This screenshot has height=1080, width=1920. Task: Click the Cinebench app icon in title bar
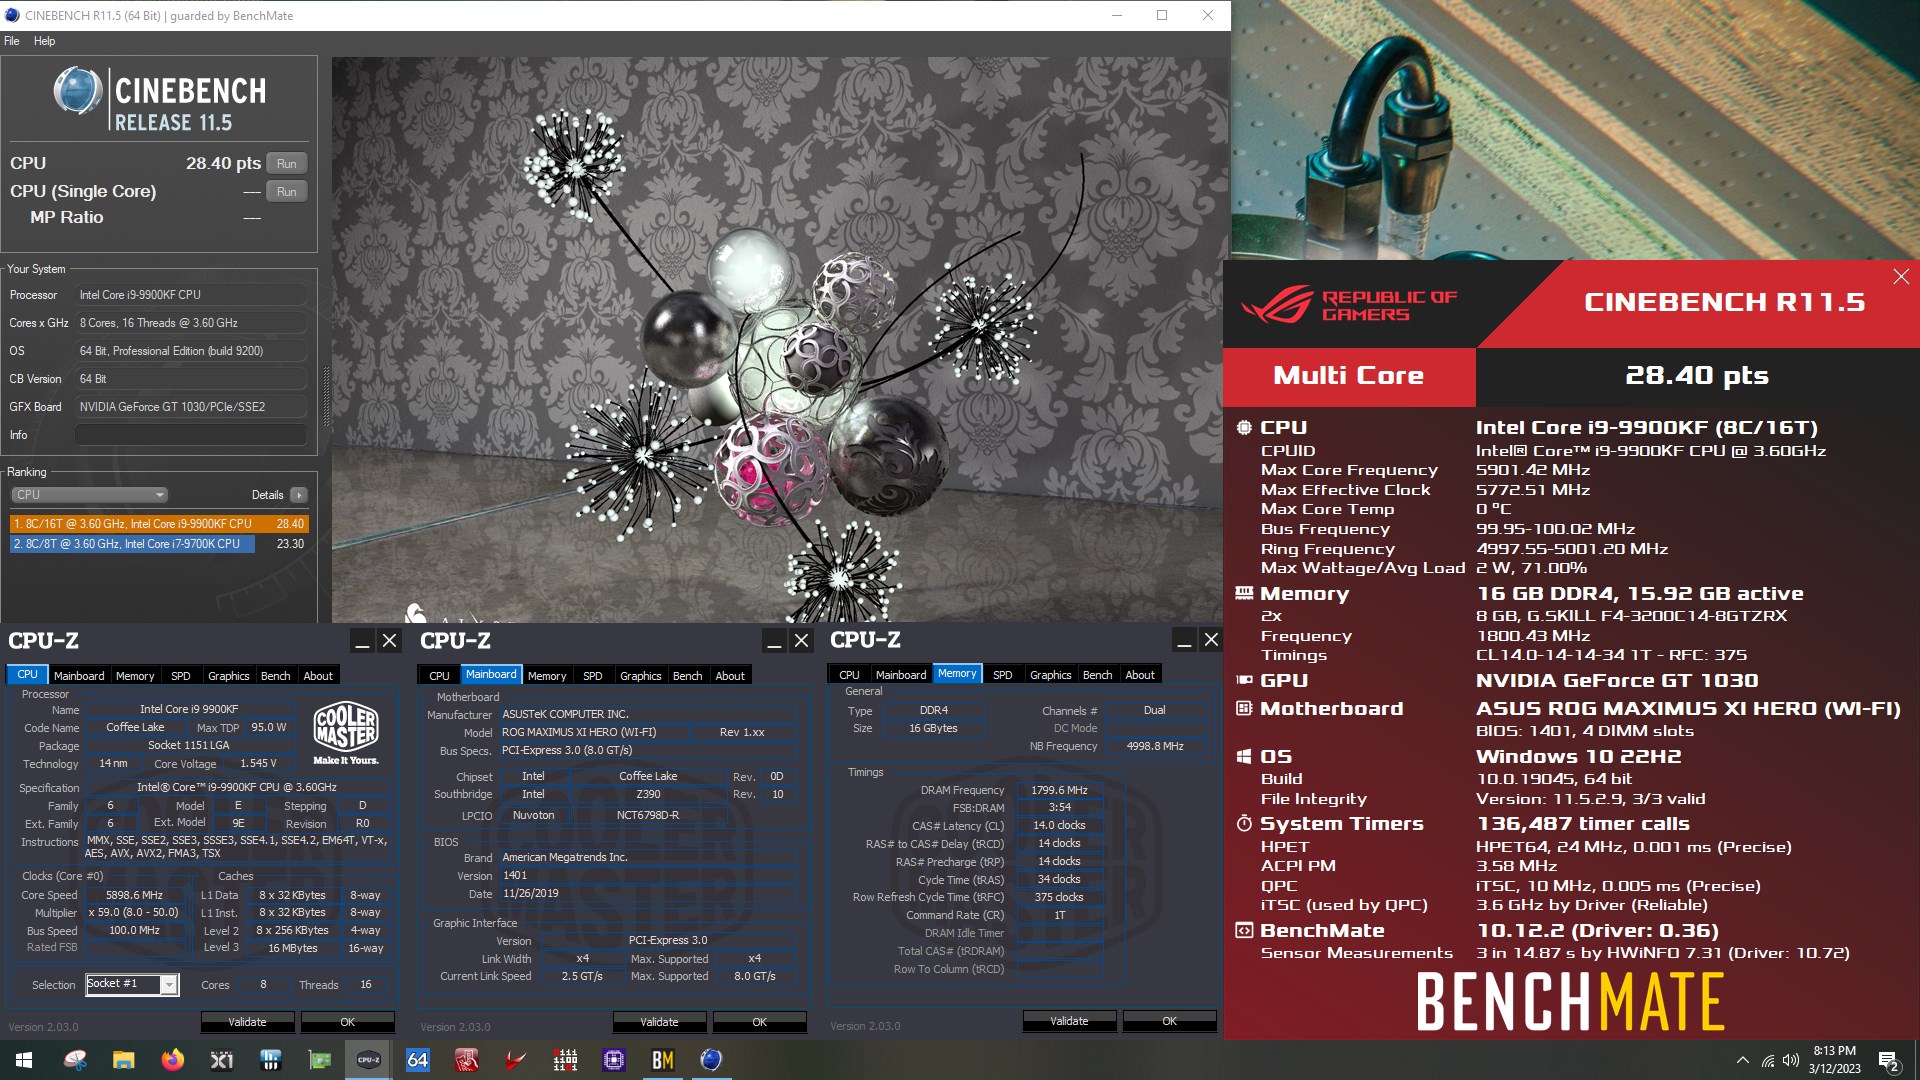tap(11, 15)
